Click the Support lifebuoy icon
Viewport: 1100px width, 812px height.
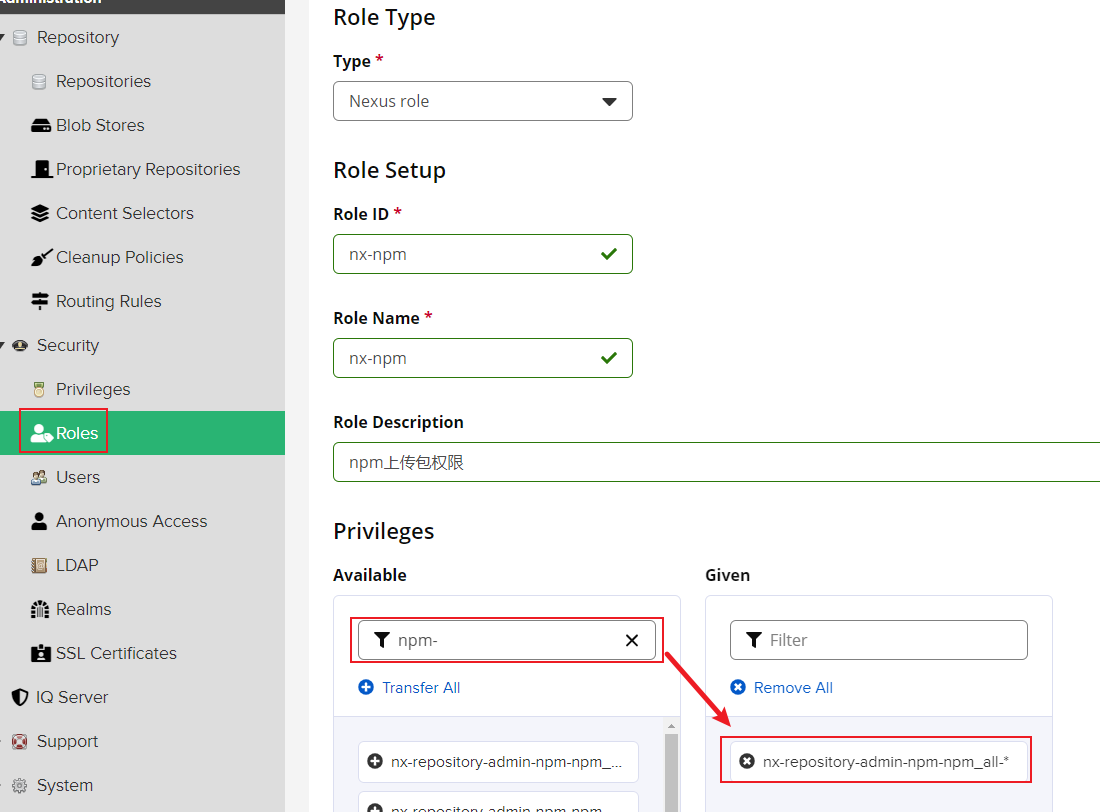click(x=20, y=741)
